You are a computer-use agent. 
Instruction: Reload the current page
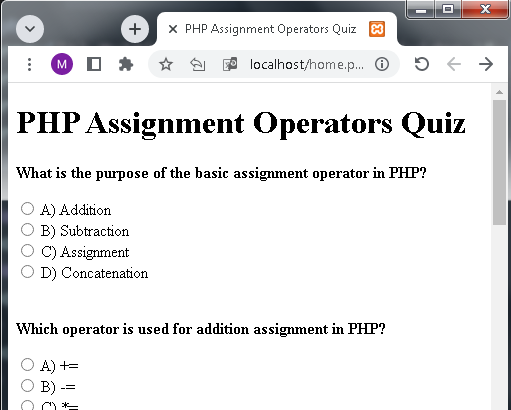click(x=422, y=64)
